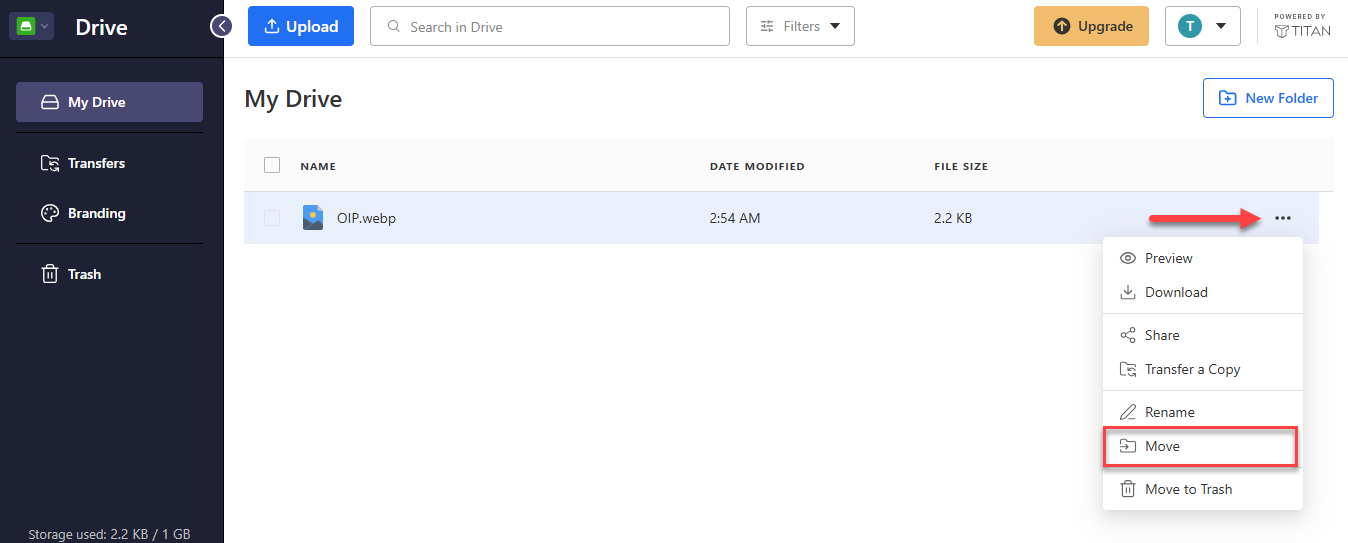Screen dimensions: 1348x543
Task: Open the user account T dropdown
Action: 1202,27
